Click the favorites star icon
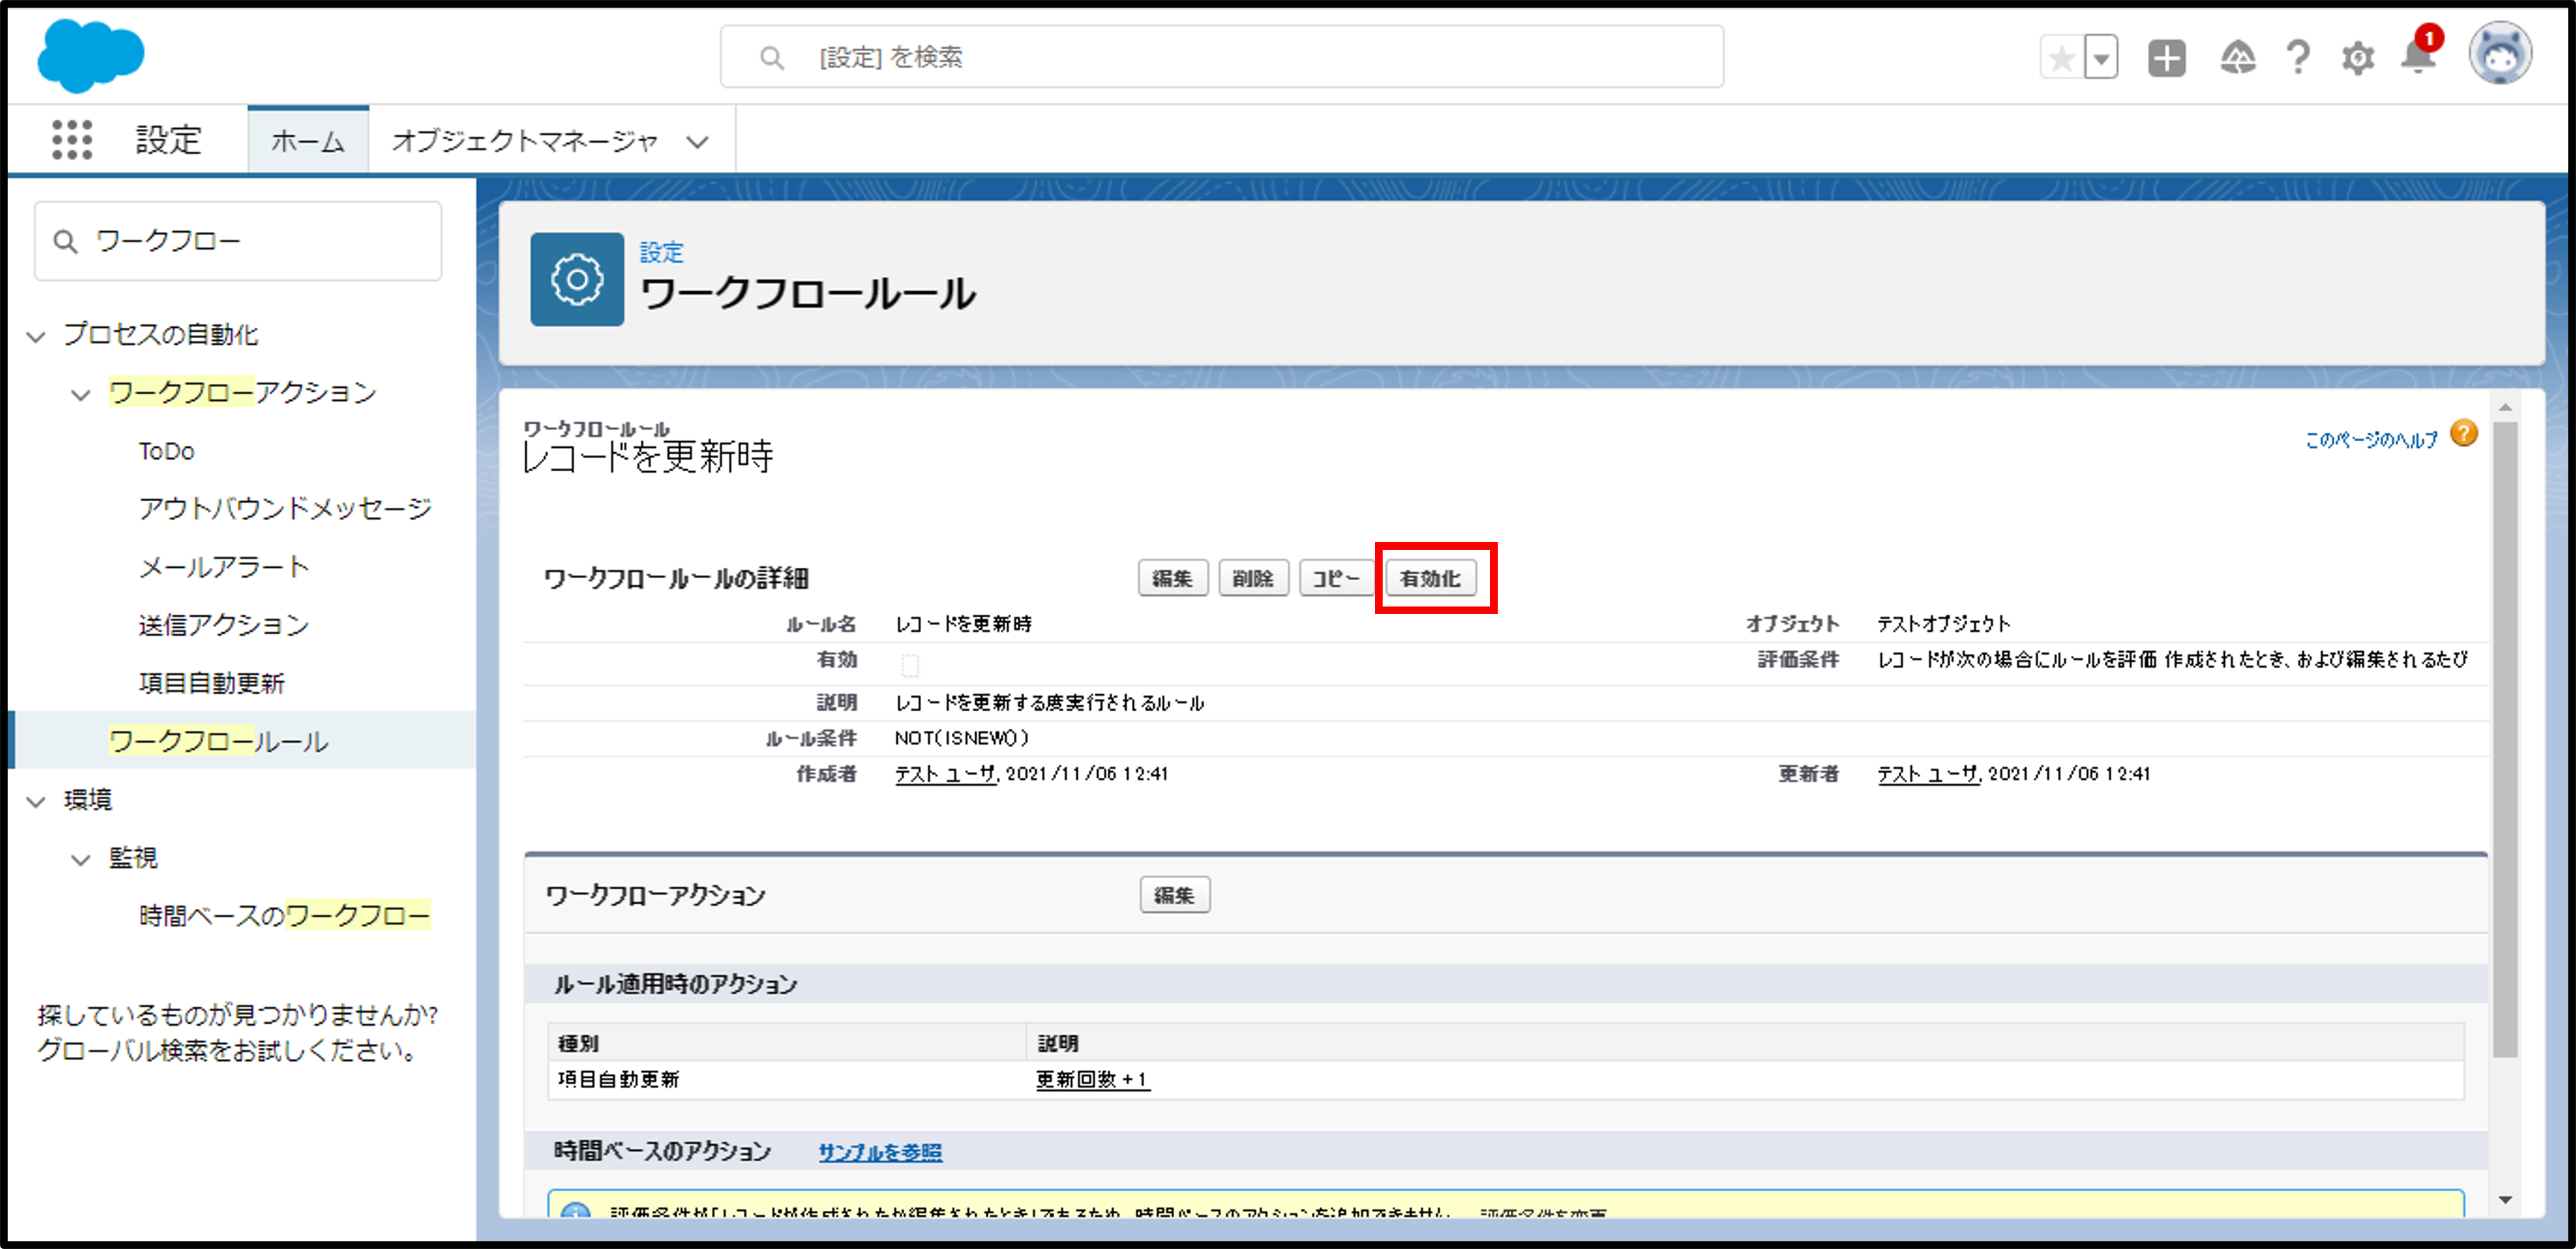 pyautogui.click(x=2061, y=58)
